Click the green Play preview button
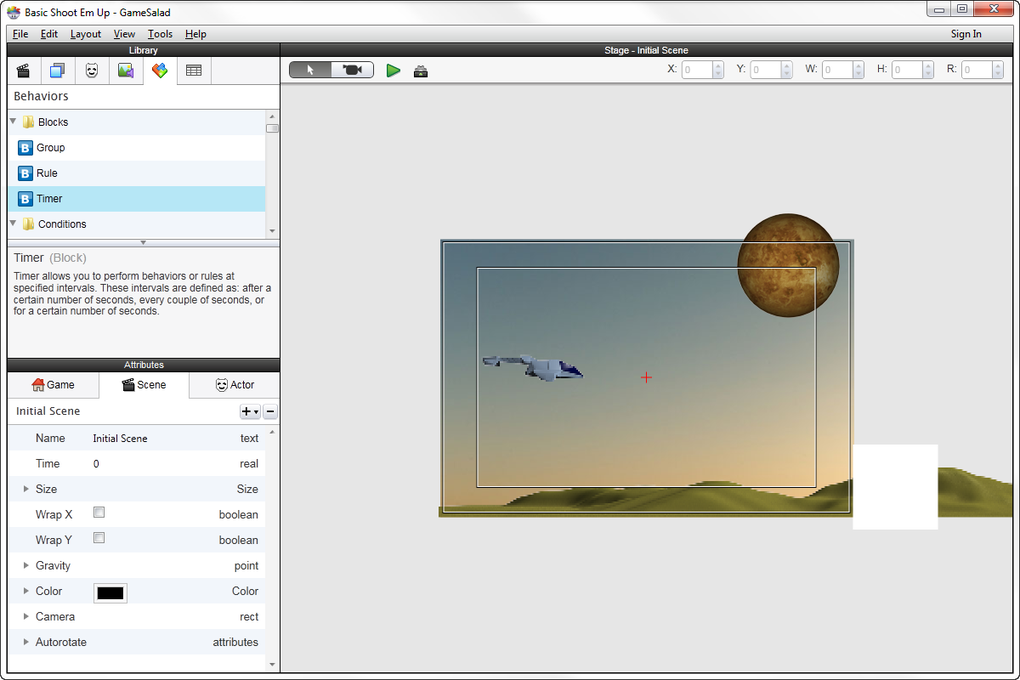The height and width of the screenshot is (680, 1020). [393, 70]
